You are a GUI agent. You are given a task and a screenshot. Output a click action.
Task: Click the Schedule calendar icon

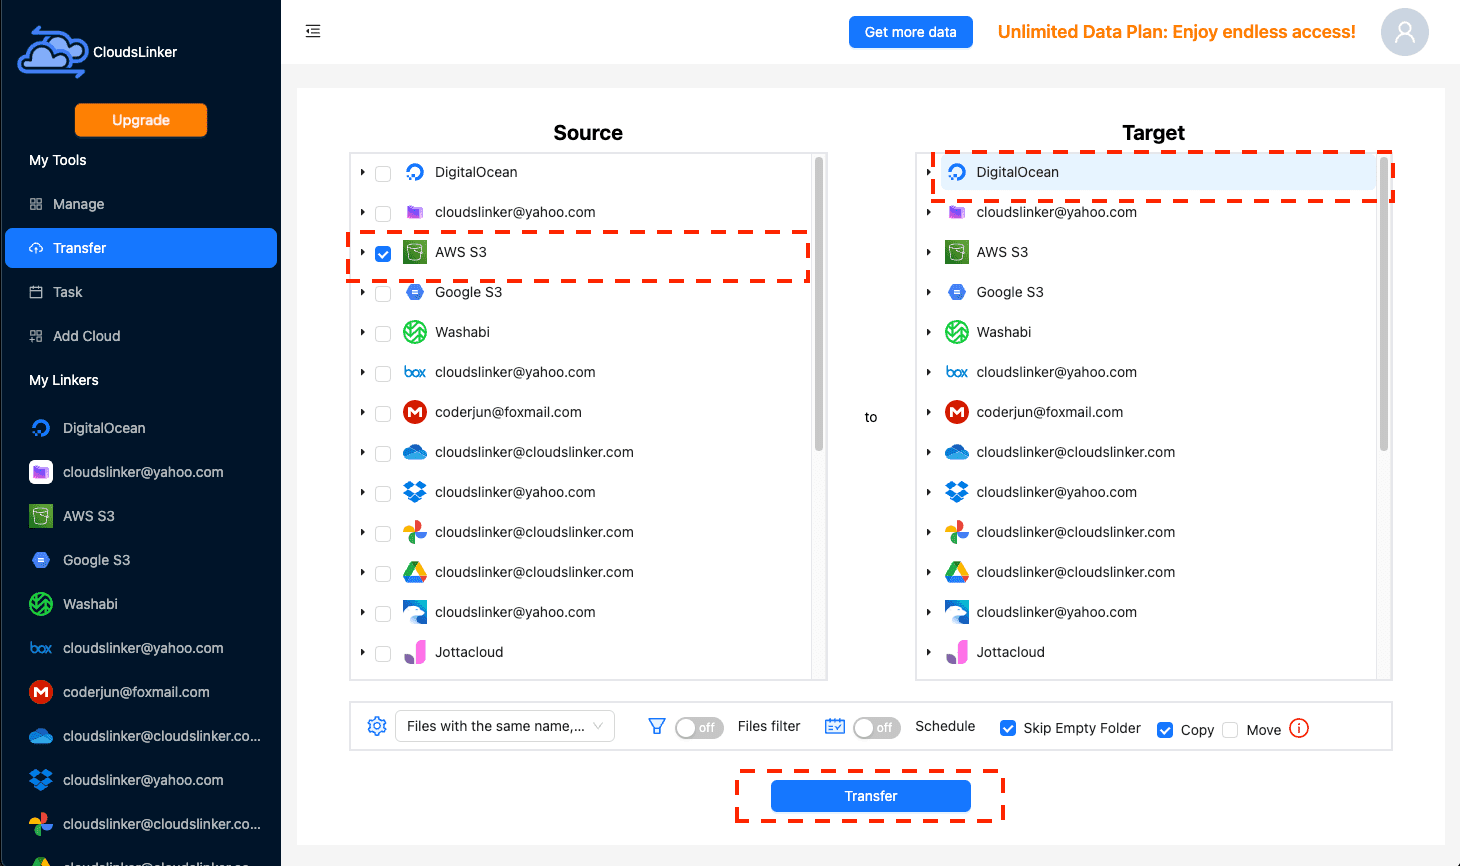835,726
